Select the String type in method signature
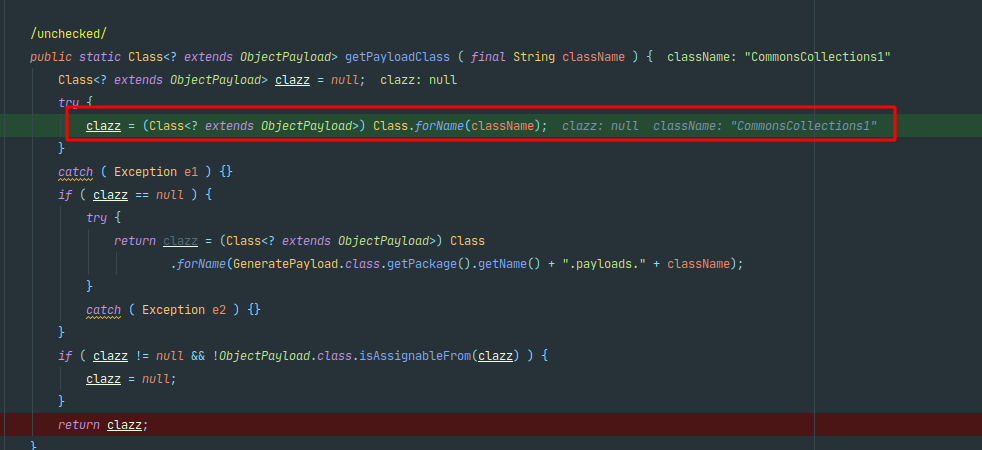 coord(534,57)
